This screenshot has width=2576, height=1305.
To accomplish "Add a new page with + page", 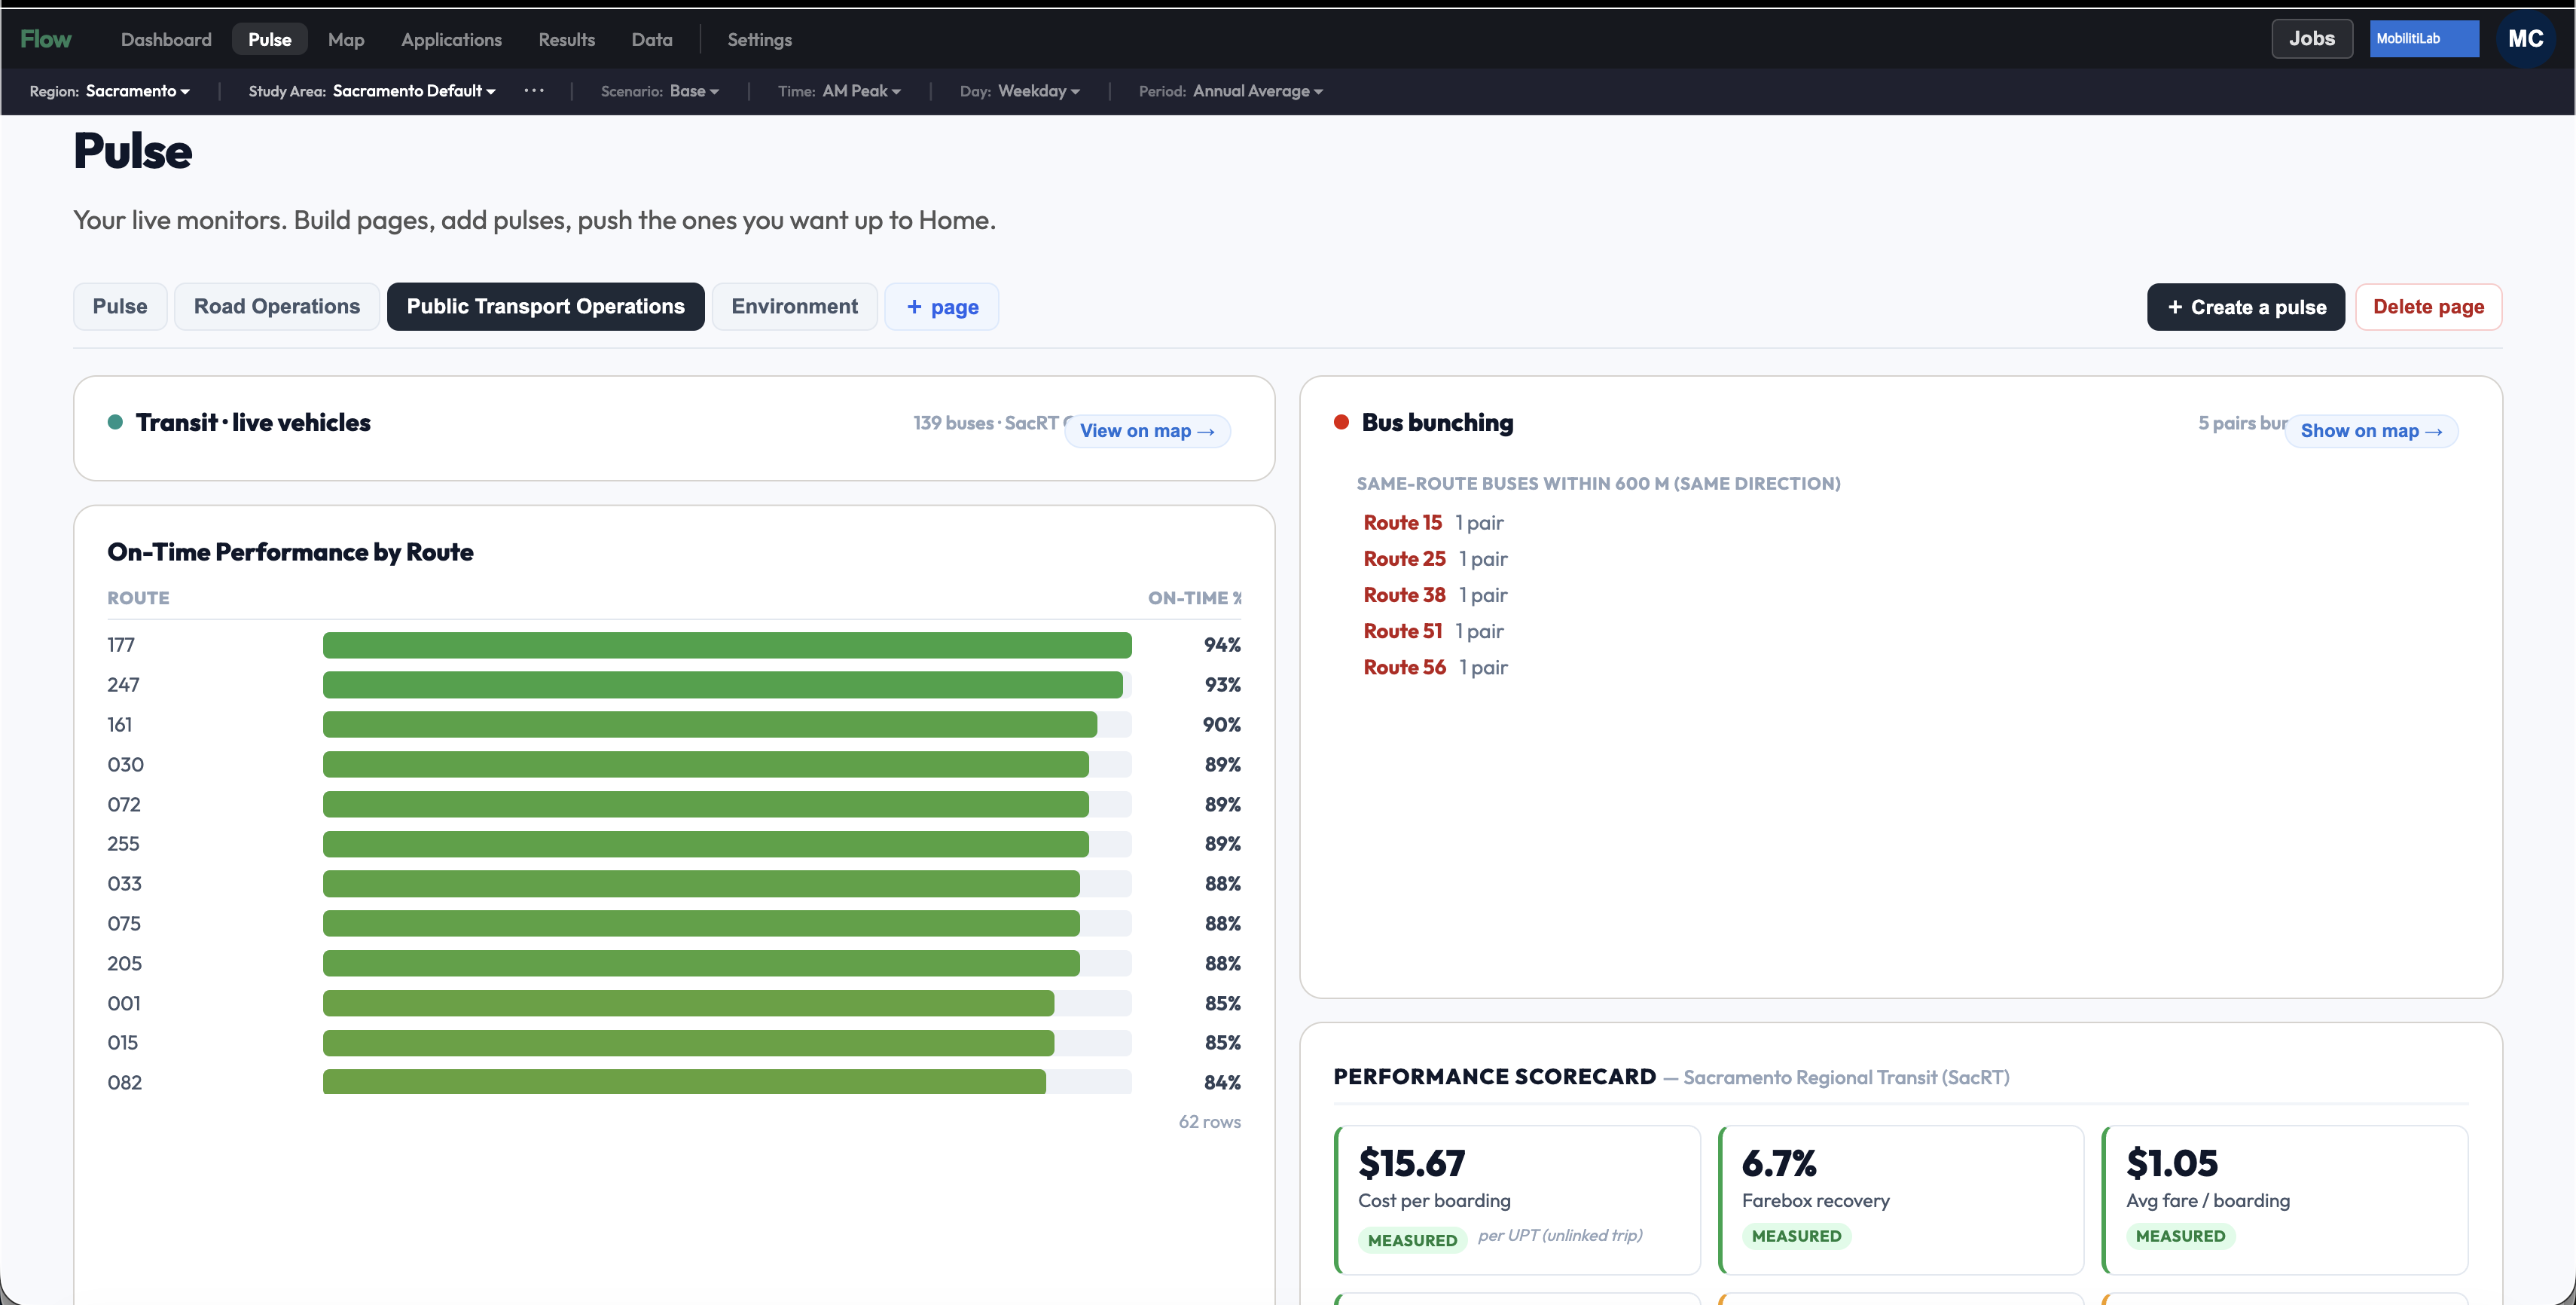I will (x=942, y=306).
